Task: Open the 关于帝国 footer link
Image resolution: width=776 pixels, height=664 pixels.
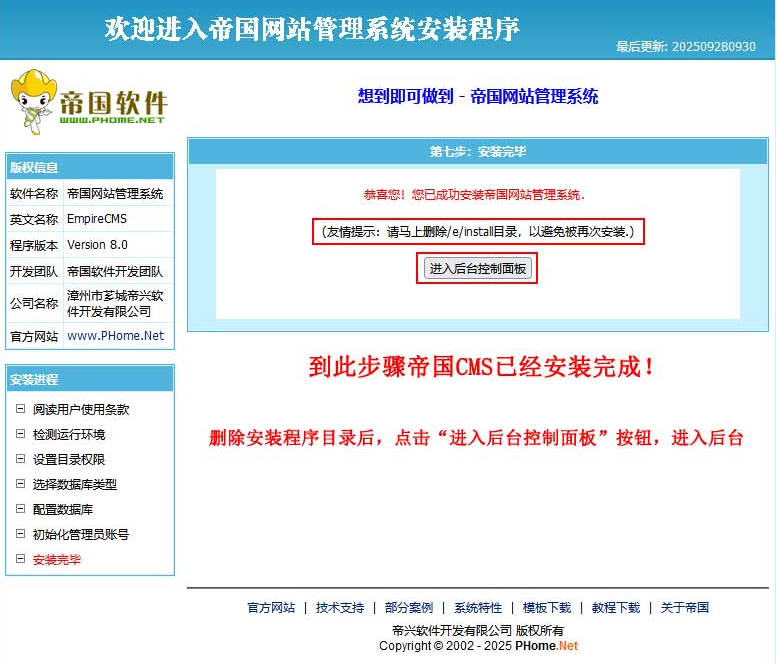Action: coord(685,608)
